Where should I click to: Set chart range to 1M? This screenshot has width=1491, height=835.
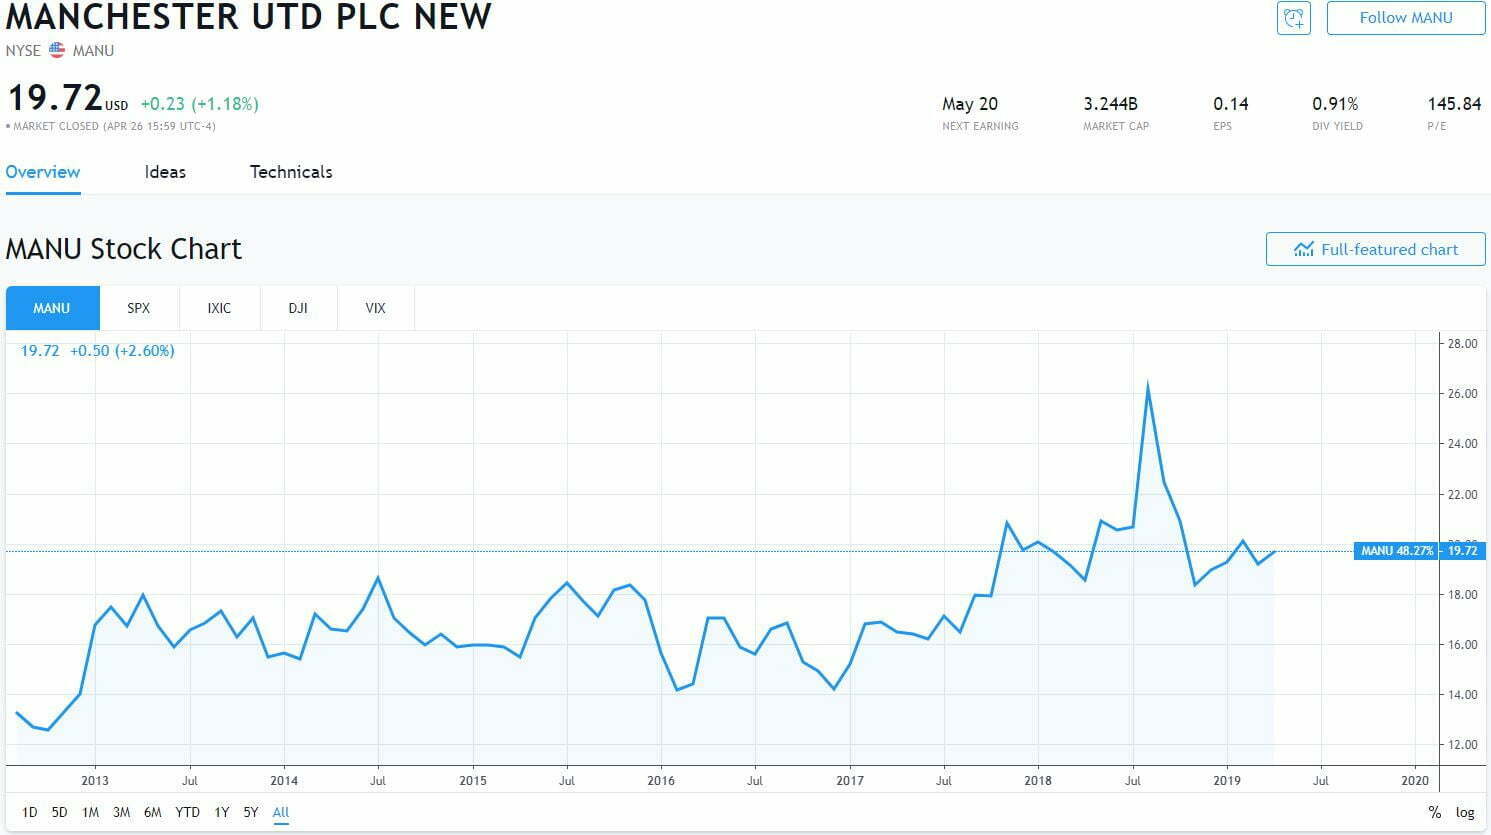coord(91,812)
